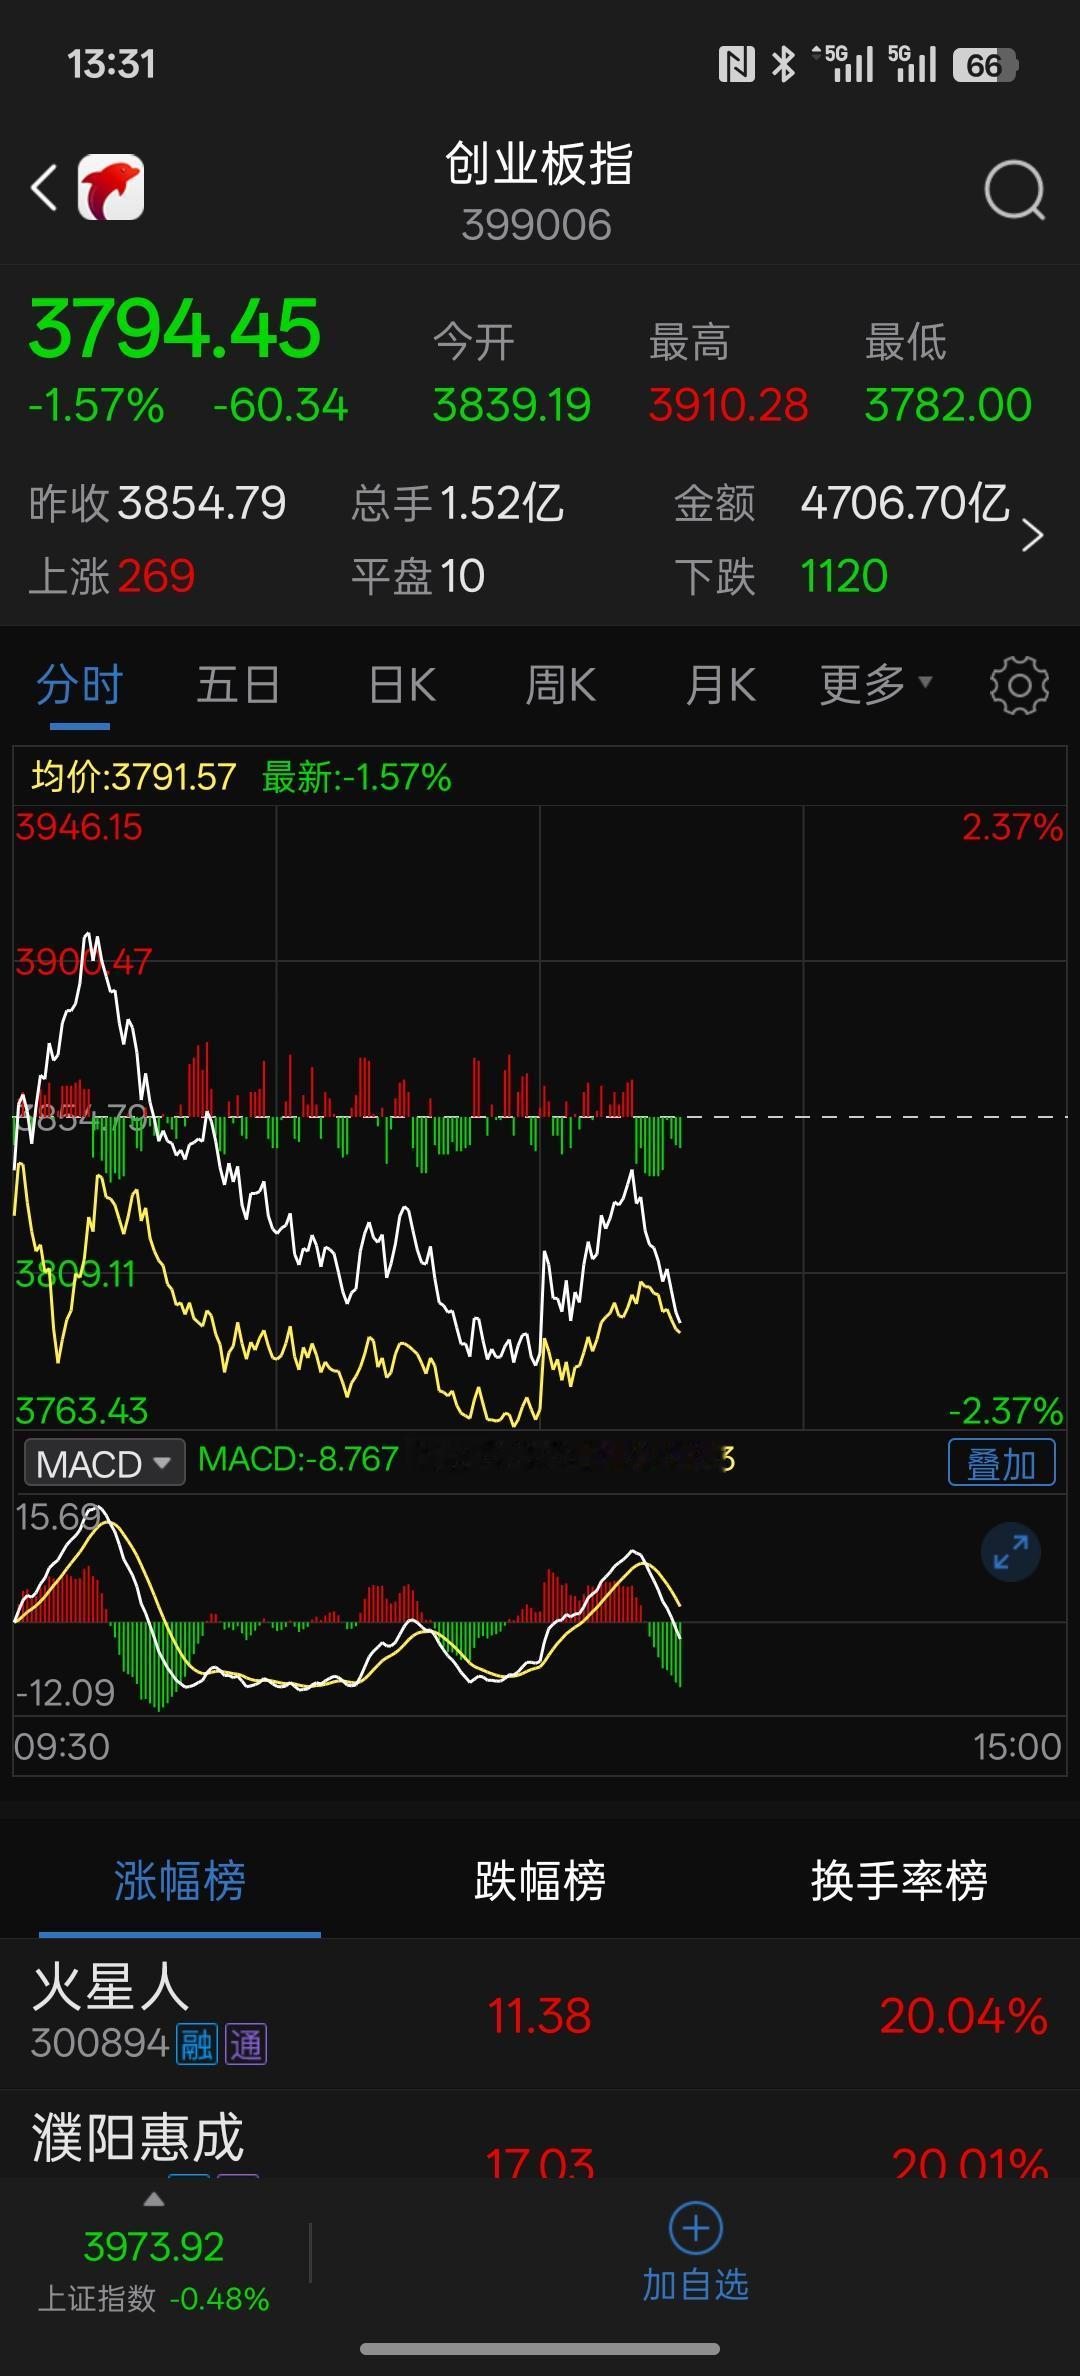Expand chart to fullscreen with arrows icon
Image resolution: width=1080 pixels, height=2376 pixels.
point(1011,1552)
